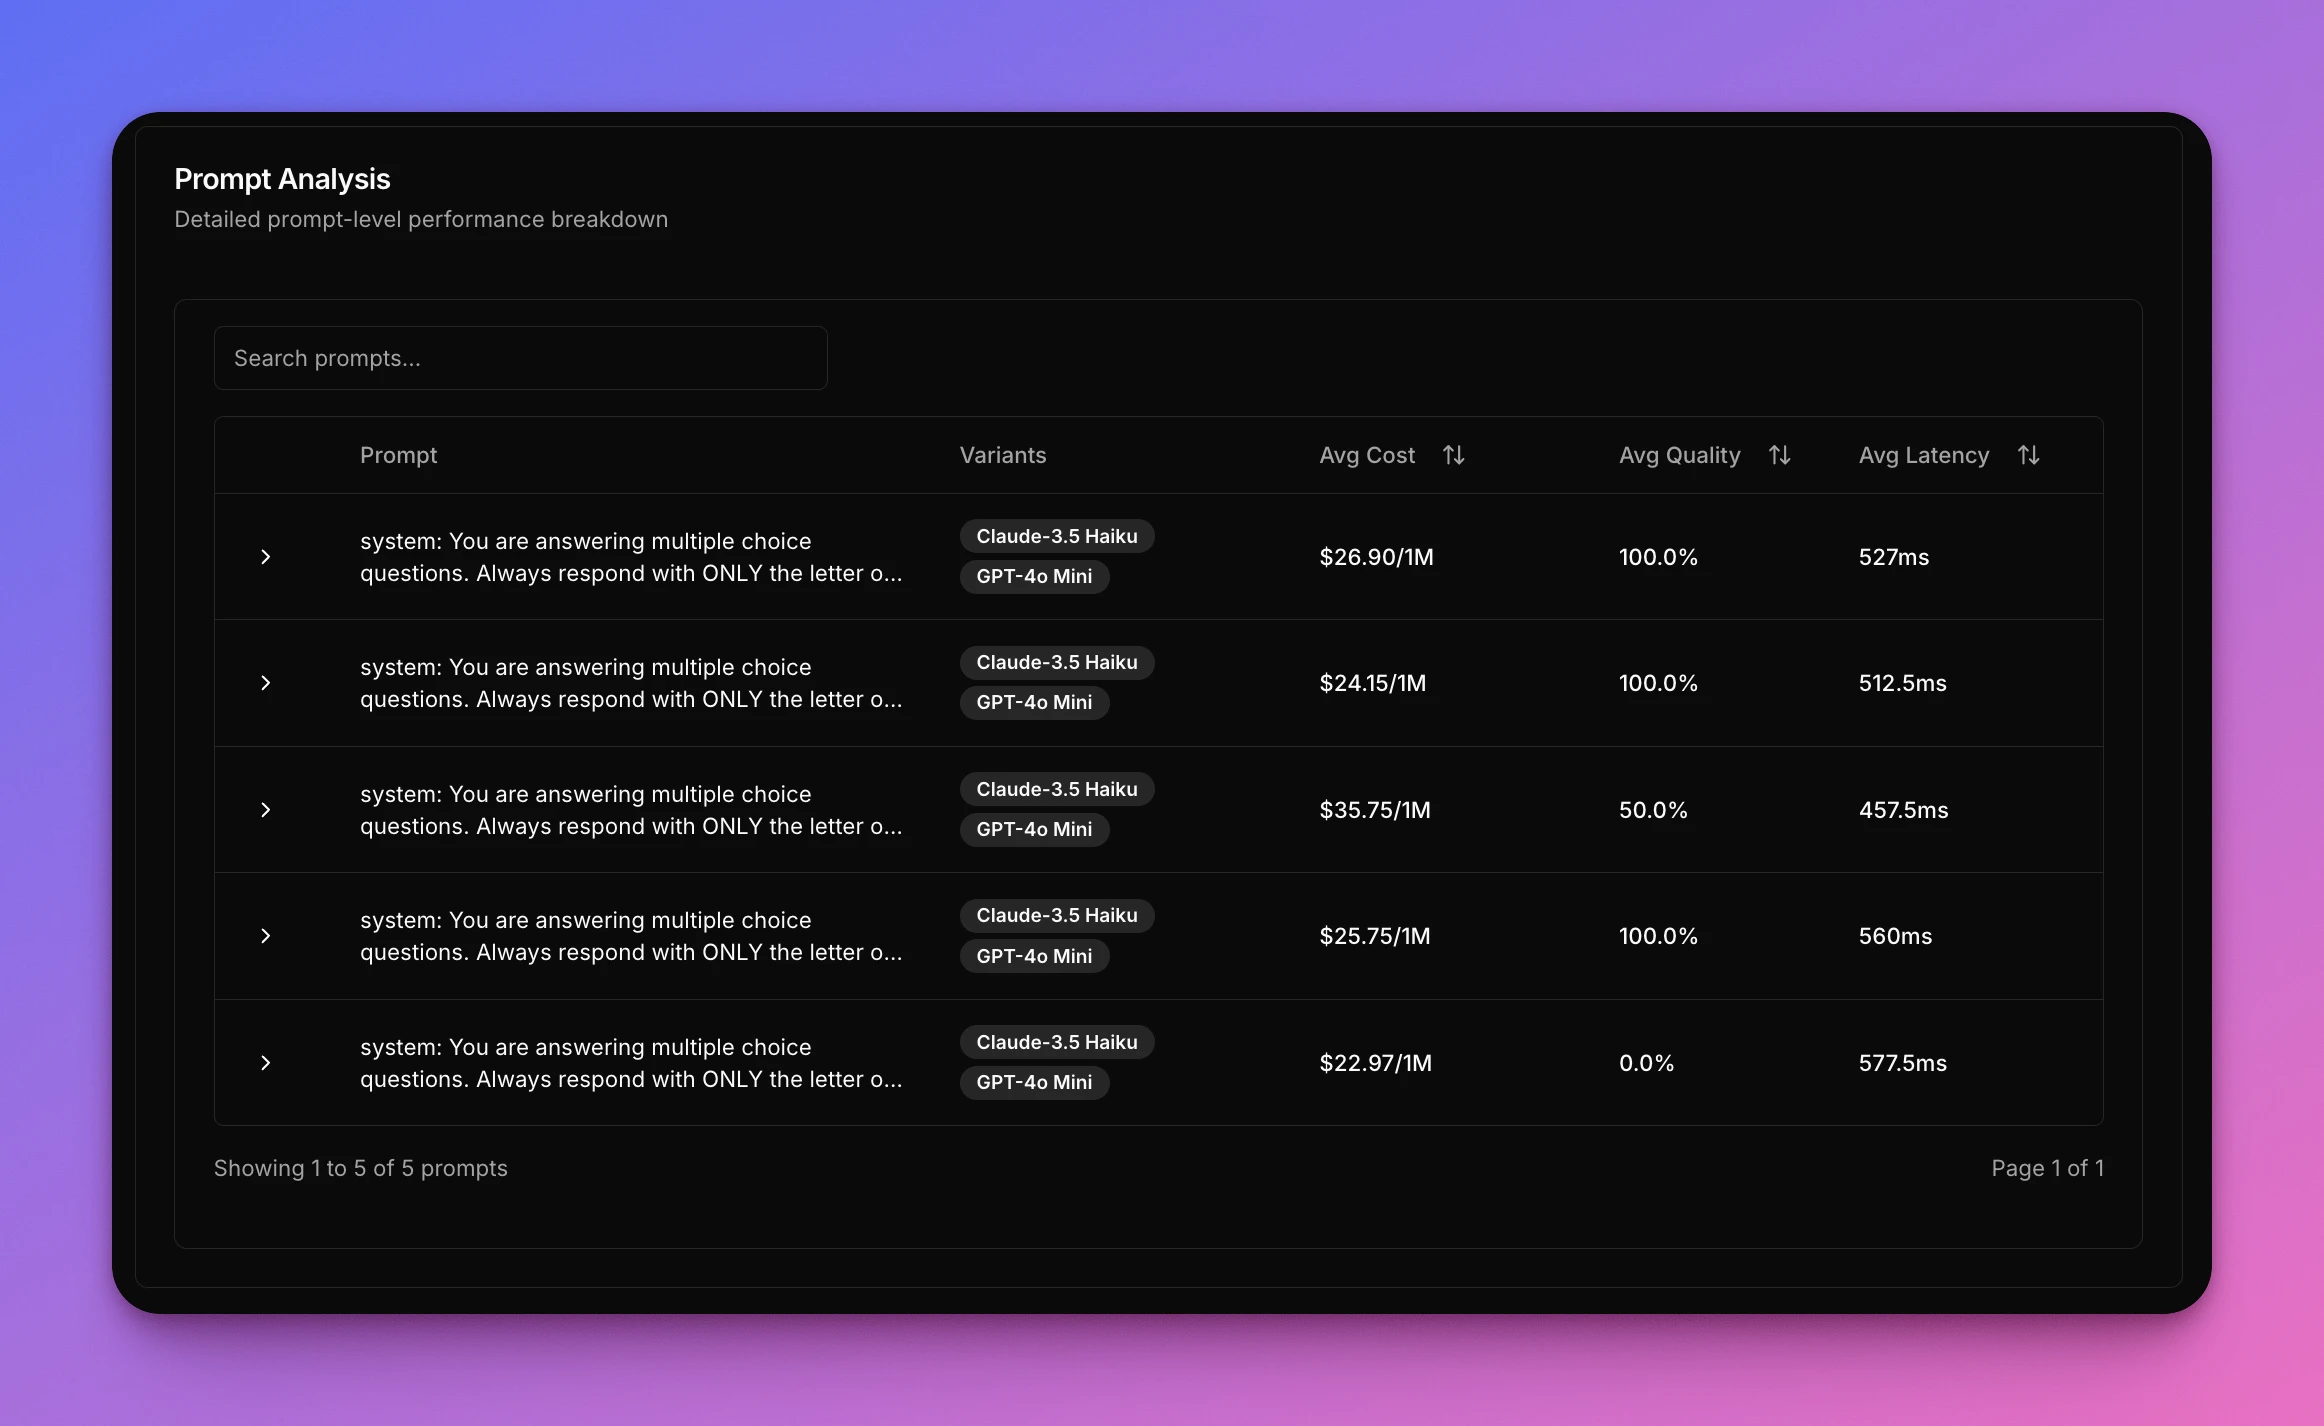The width and height of the screenshot is (2324, 1426).
Task: Expand the prompt row costing $26.90/1M
Action: (265, 557)
